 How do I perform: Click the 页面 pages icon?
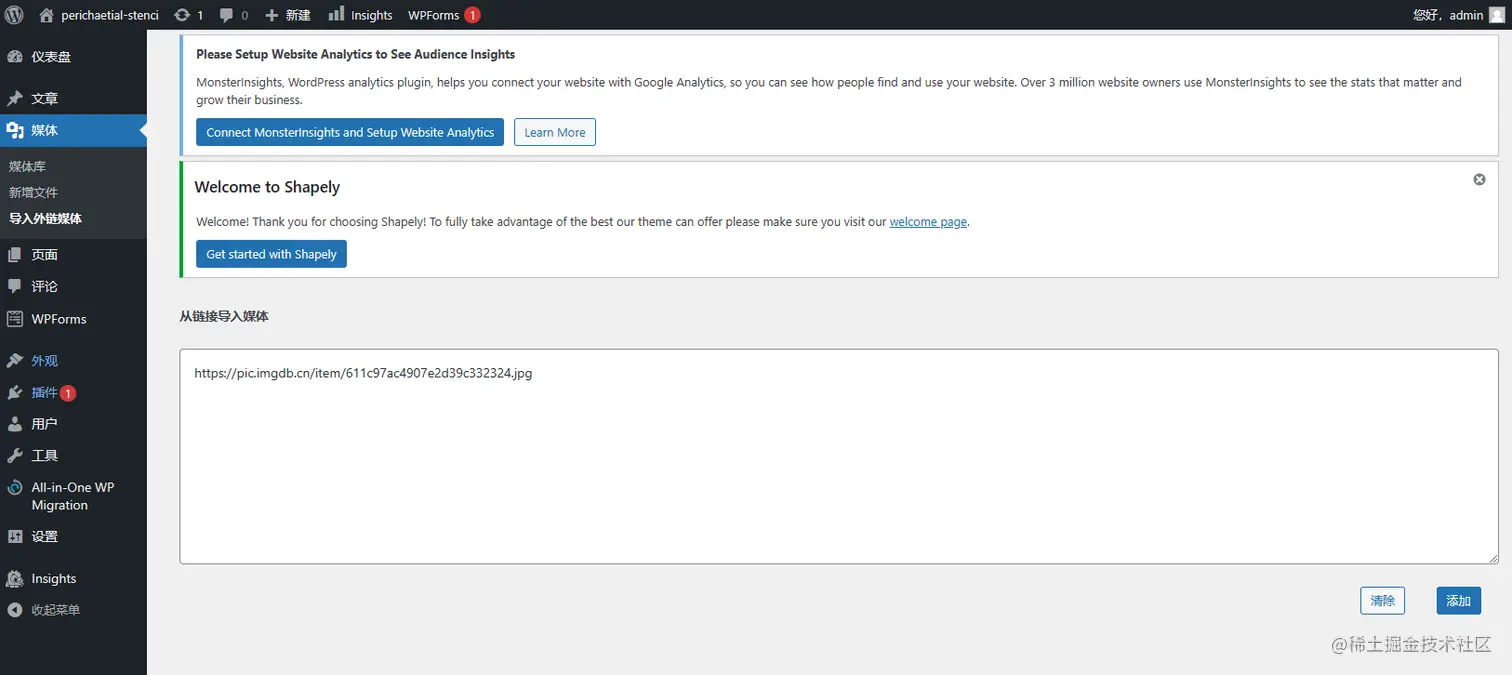15,255
